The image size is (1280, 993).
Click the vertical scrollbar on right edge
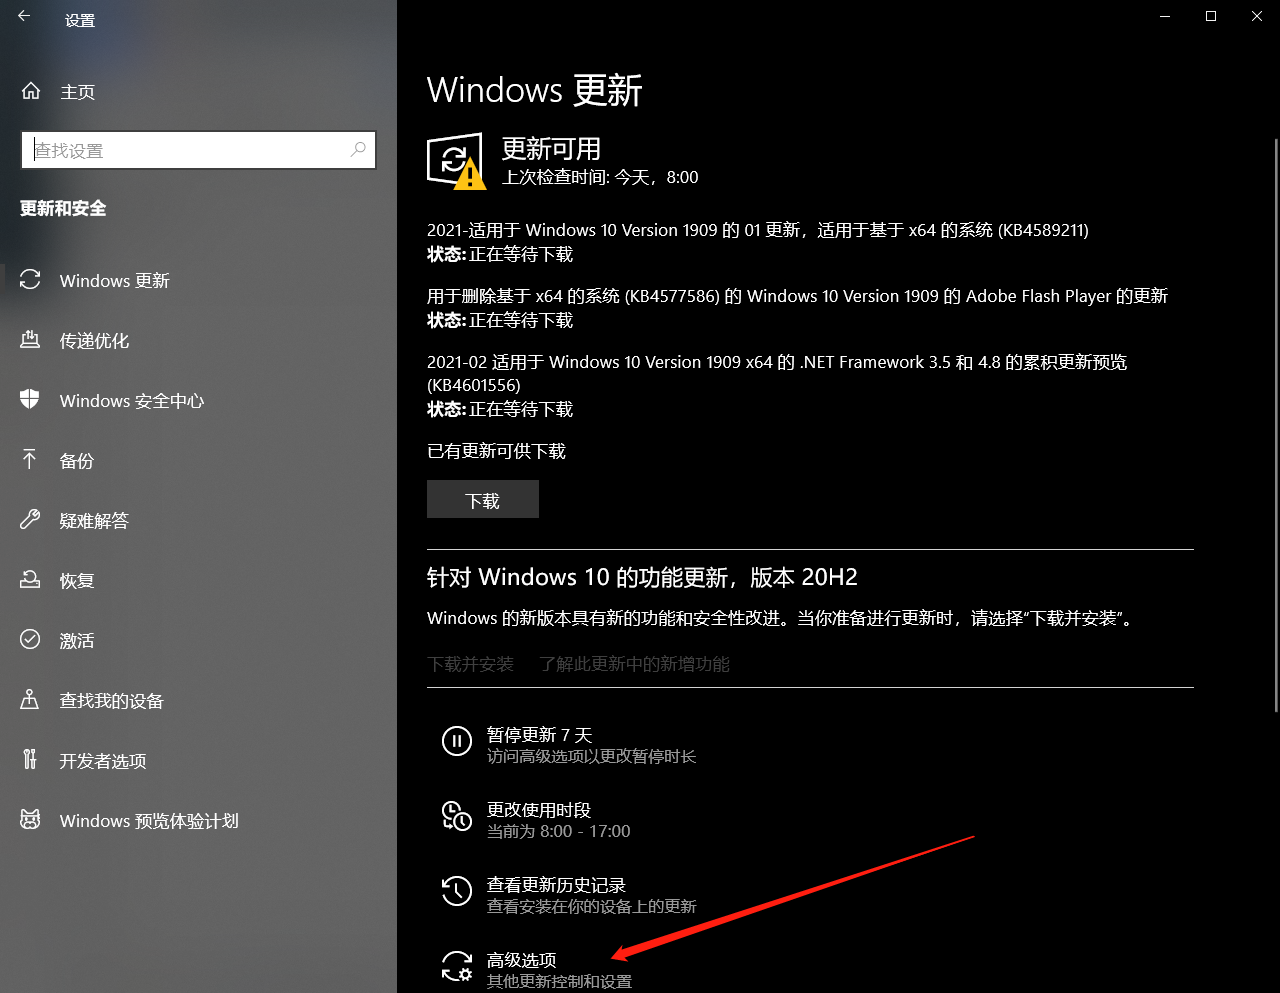tap(1275, 420)
